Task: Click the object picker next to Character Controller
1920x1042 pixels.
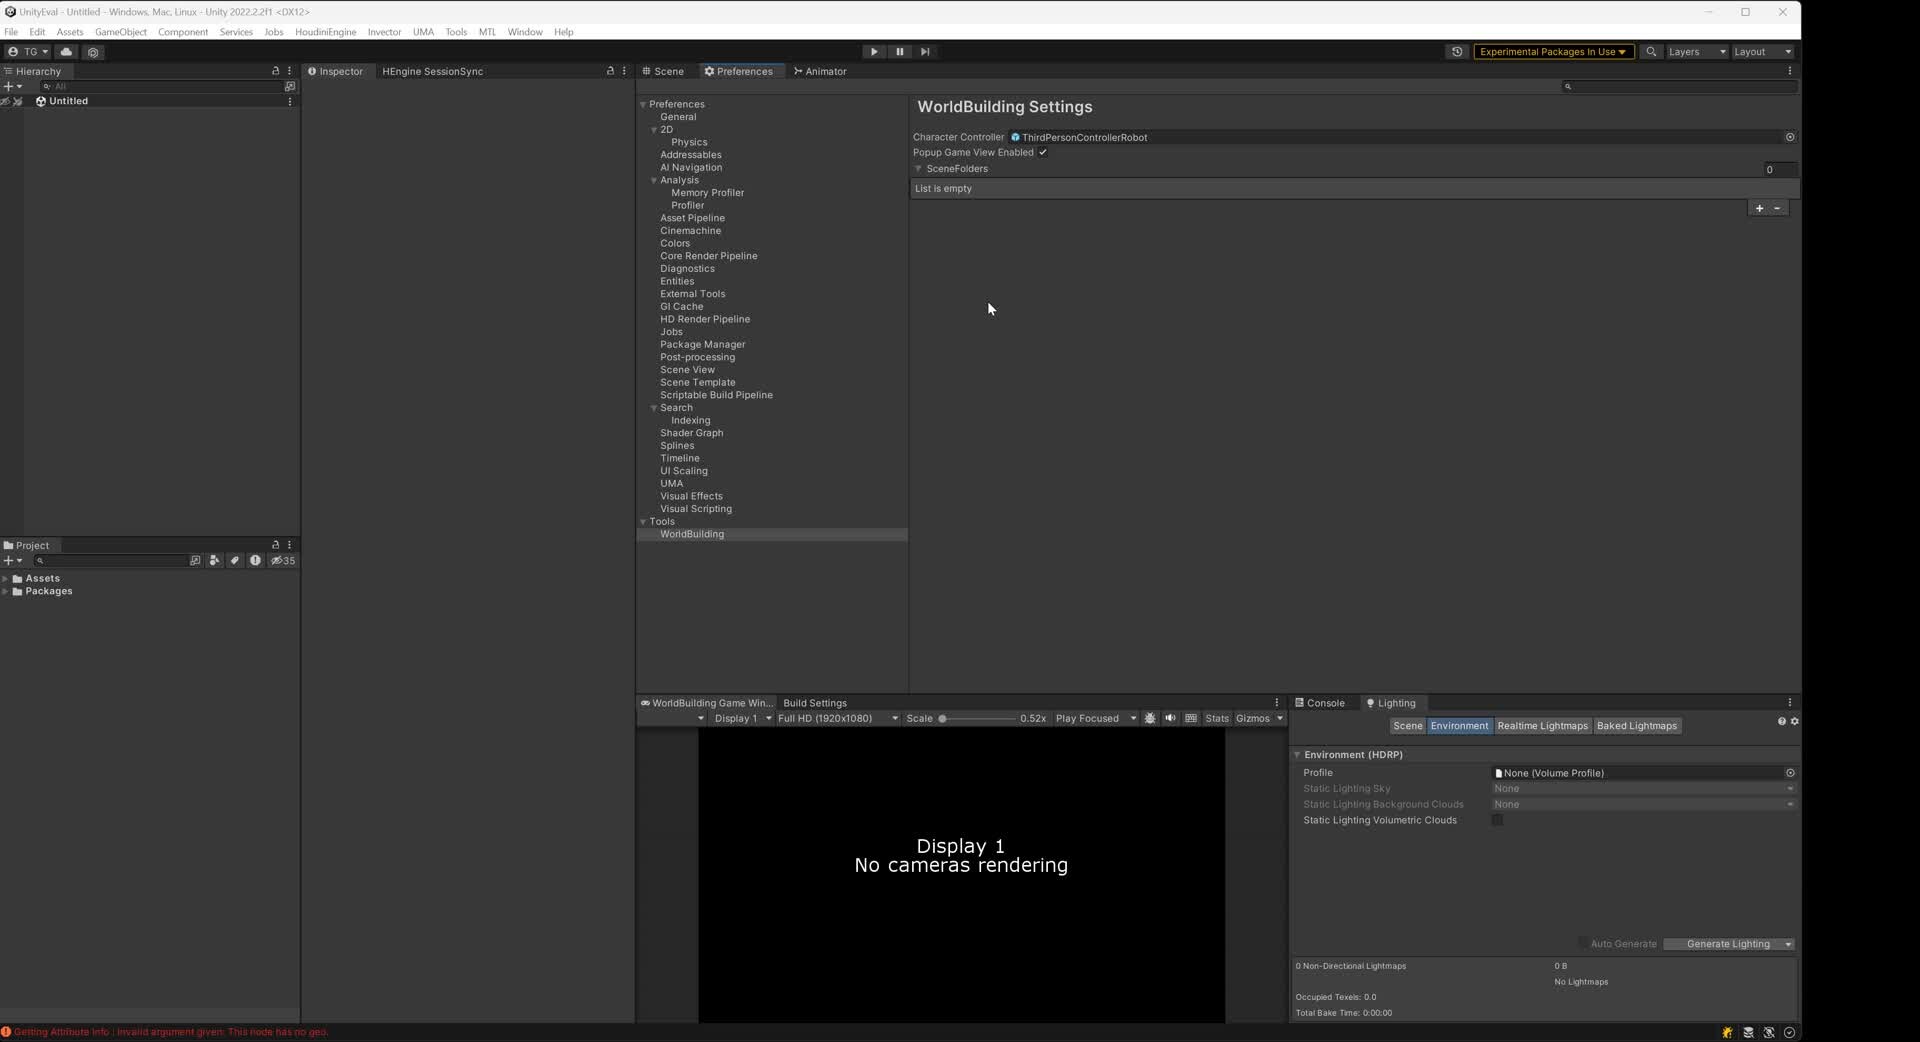Action: (x=1790, y=137)
